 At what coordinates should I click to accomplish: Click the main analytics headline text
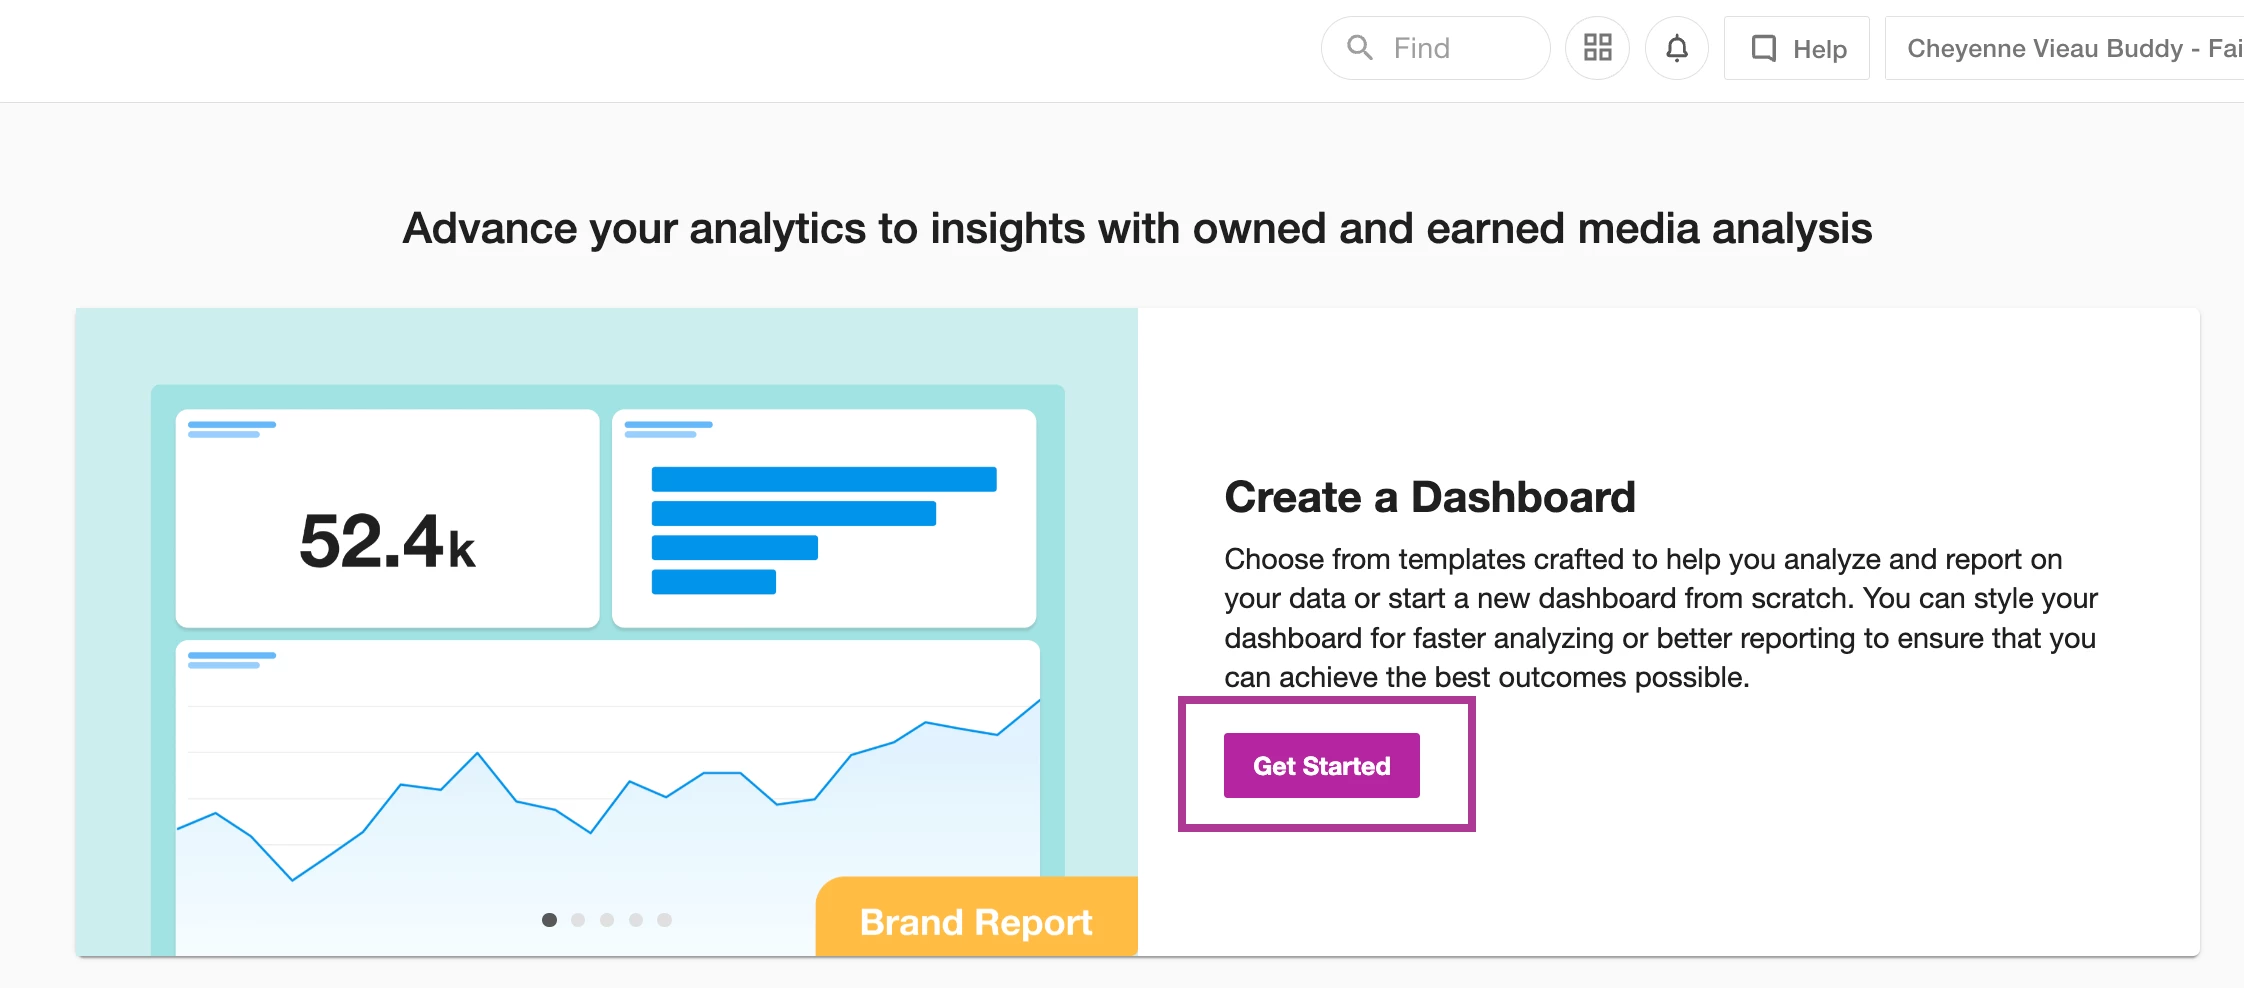click(x=1137, y=229)
